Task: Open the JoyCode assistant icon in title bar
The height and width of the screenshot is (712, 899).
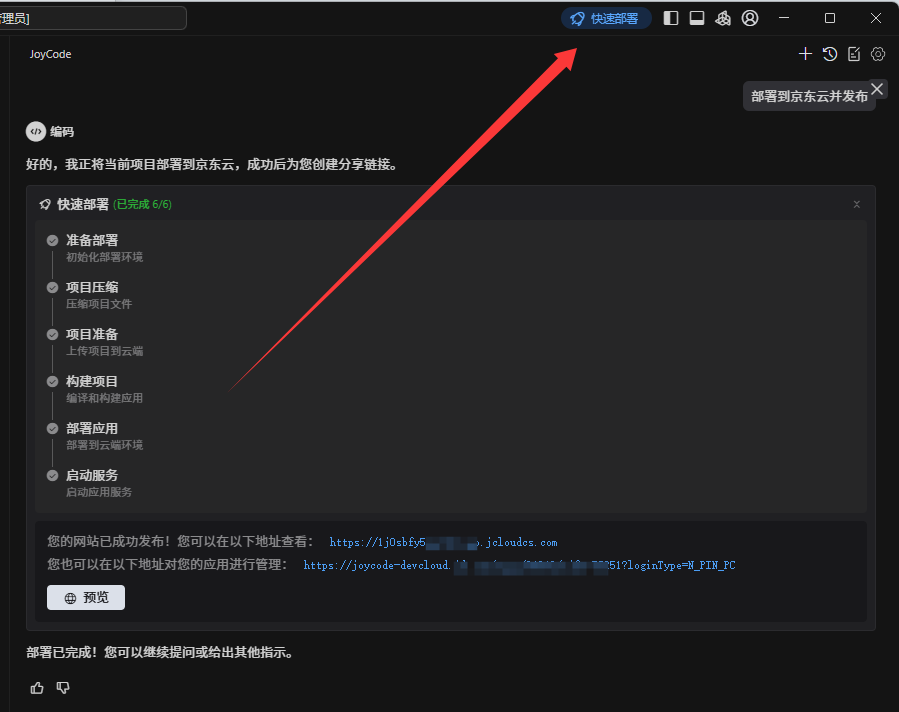Action: click(723, 18)
